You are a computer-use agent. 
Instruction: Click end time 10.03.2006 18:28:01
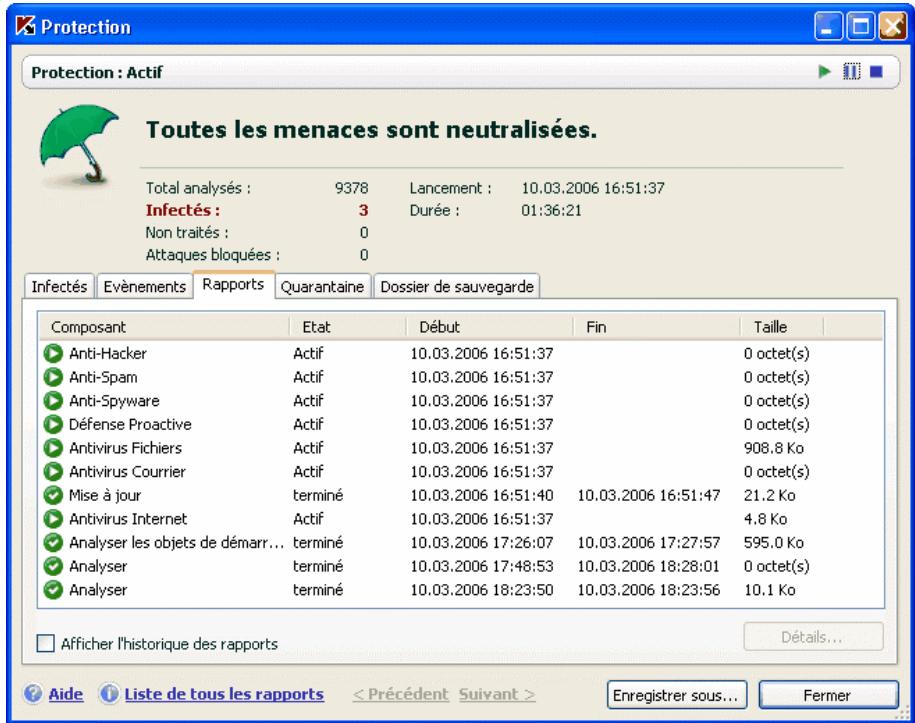coord(648,566)
